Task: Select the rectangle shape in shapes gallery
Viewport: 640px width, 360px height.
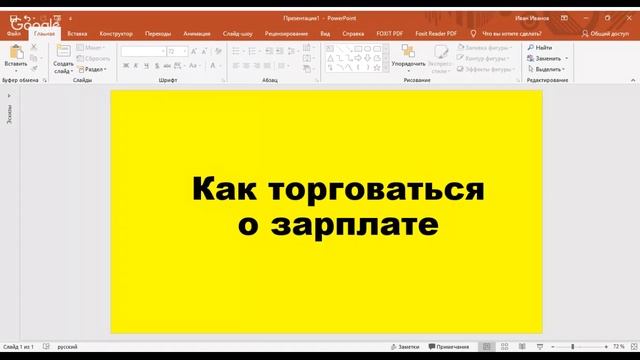Action: [x=358, y=49]
